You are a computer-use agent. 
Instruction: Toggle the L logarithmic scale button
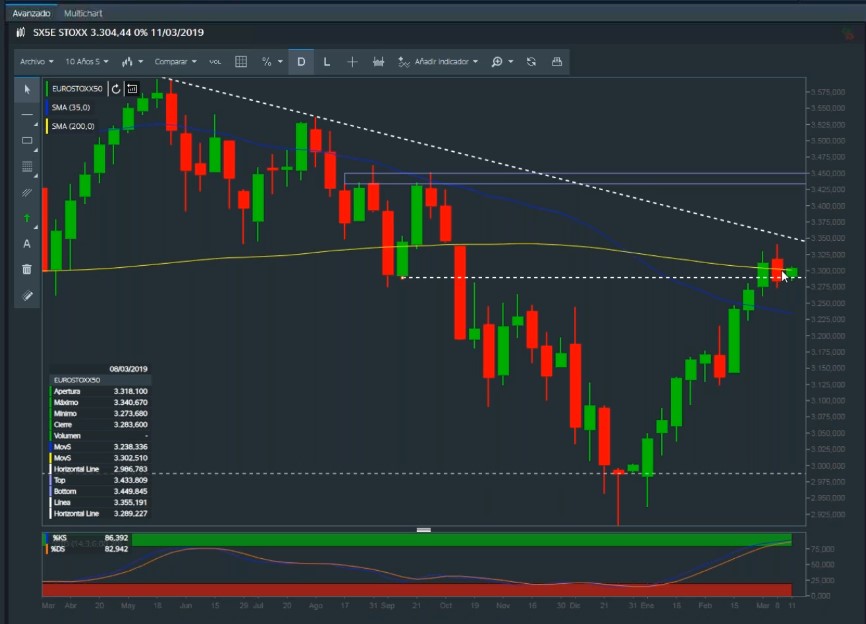pyautogui.click(x=327, y=61)
